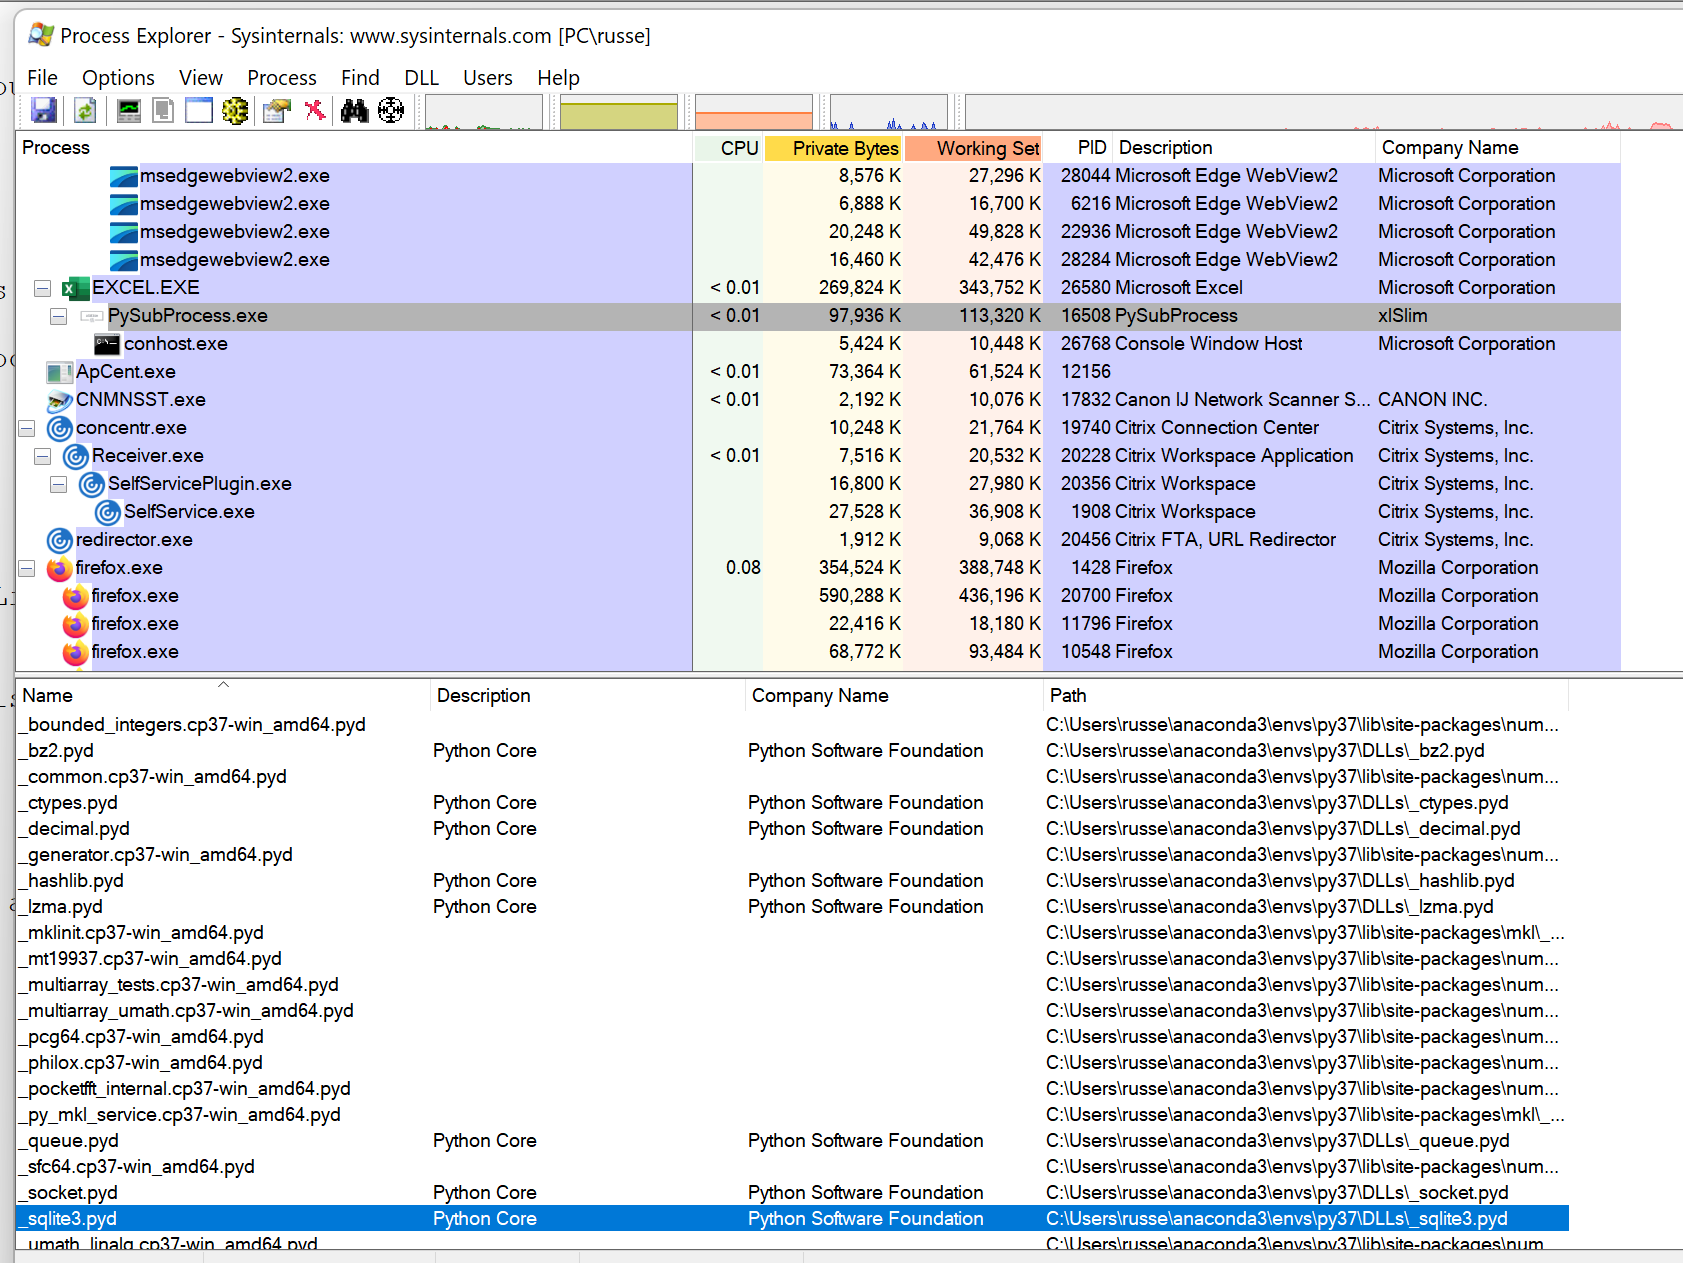The height and width of the screenshot is (1263, 1683).
Task: Open the DLL menu
Action: (421, 78)
